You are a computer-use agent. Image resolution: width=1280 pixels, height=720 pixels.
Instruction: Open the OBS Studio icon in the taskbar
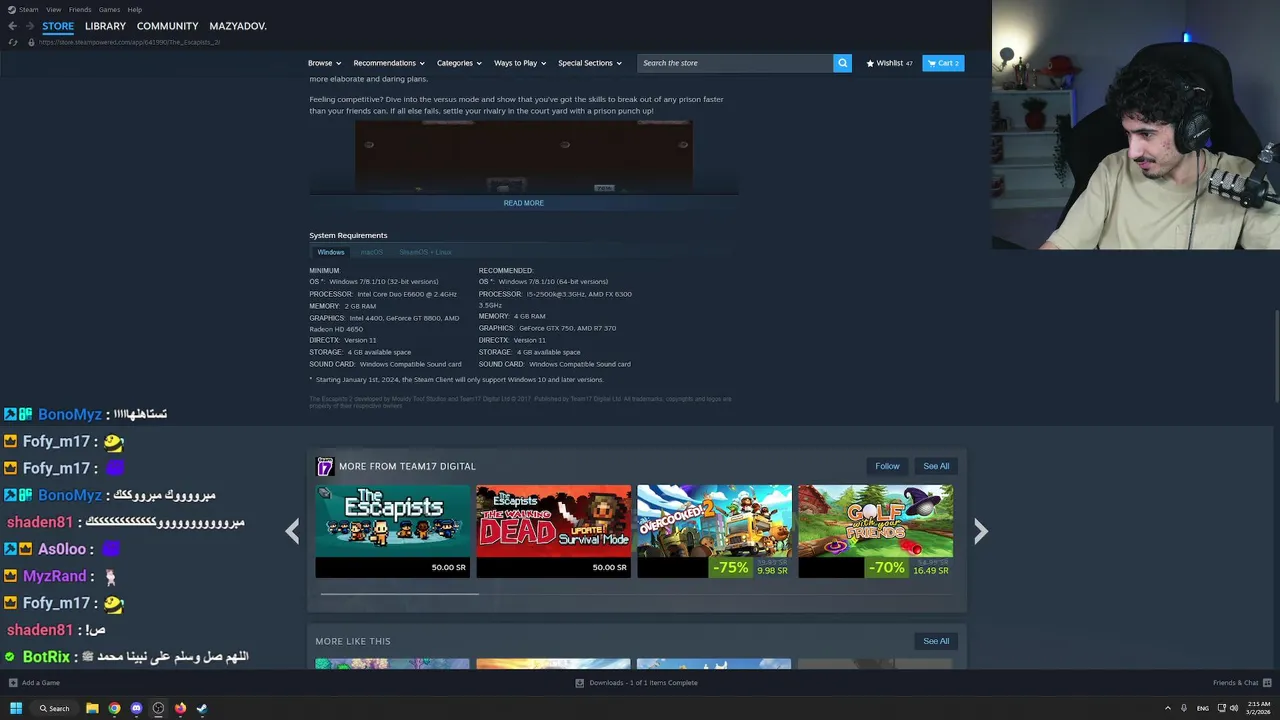[158, 708]
